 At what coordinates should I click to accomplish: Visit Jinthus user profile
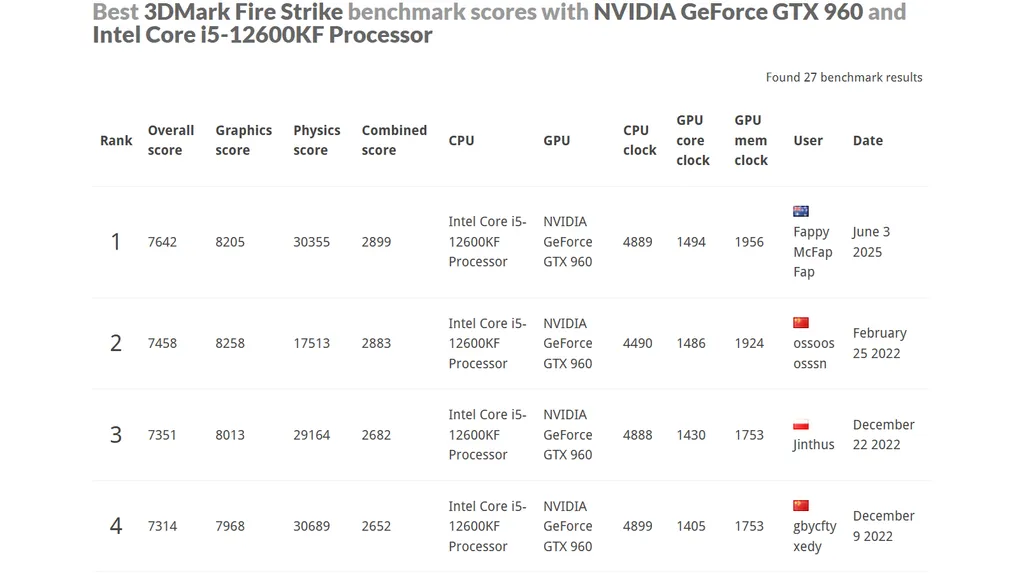(813, 445)
